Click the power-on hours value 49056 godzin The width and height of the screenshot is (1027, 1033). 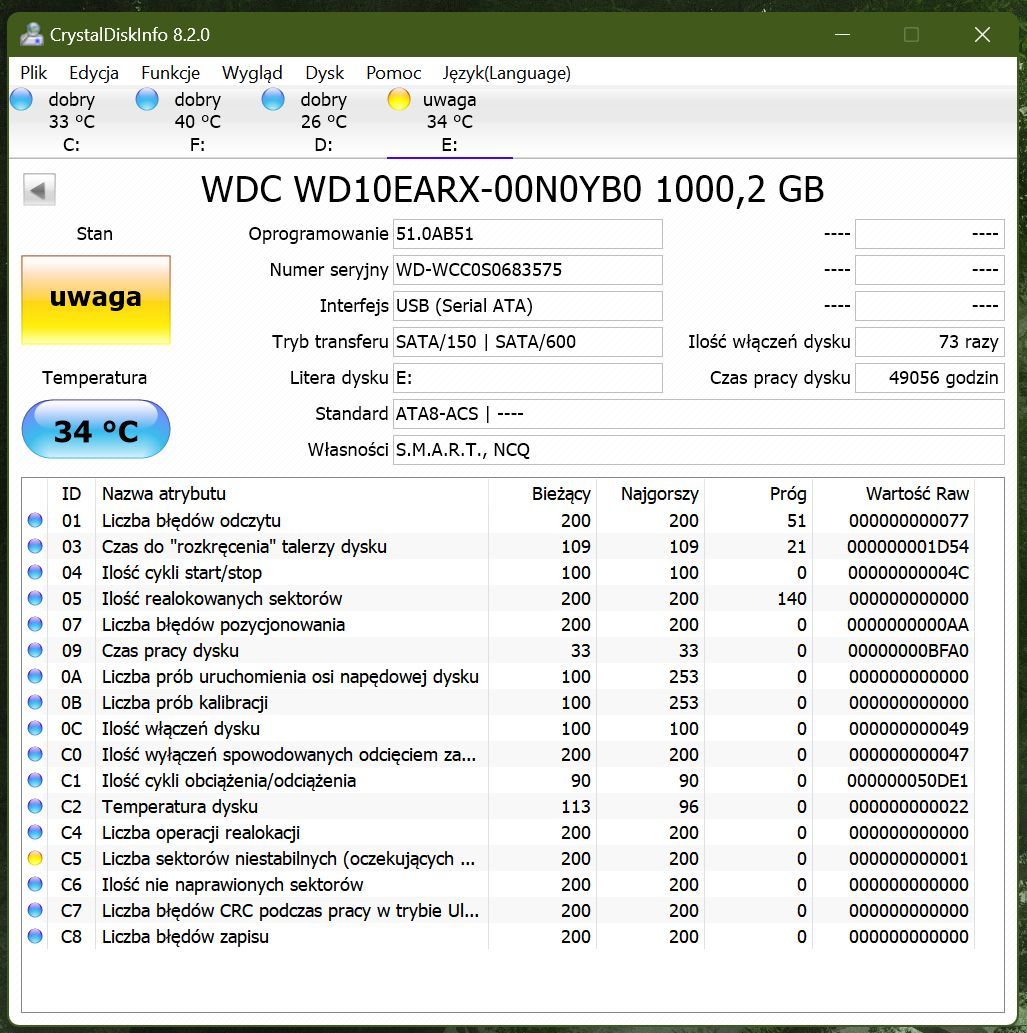point(930,378)
